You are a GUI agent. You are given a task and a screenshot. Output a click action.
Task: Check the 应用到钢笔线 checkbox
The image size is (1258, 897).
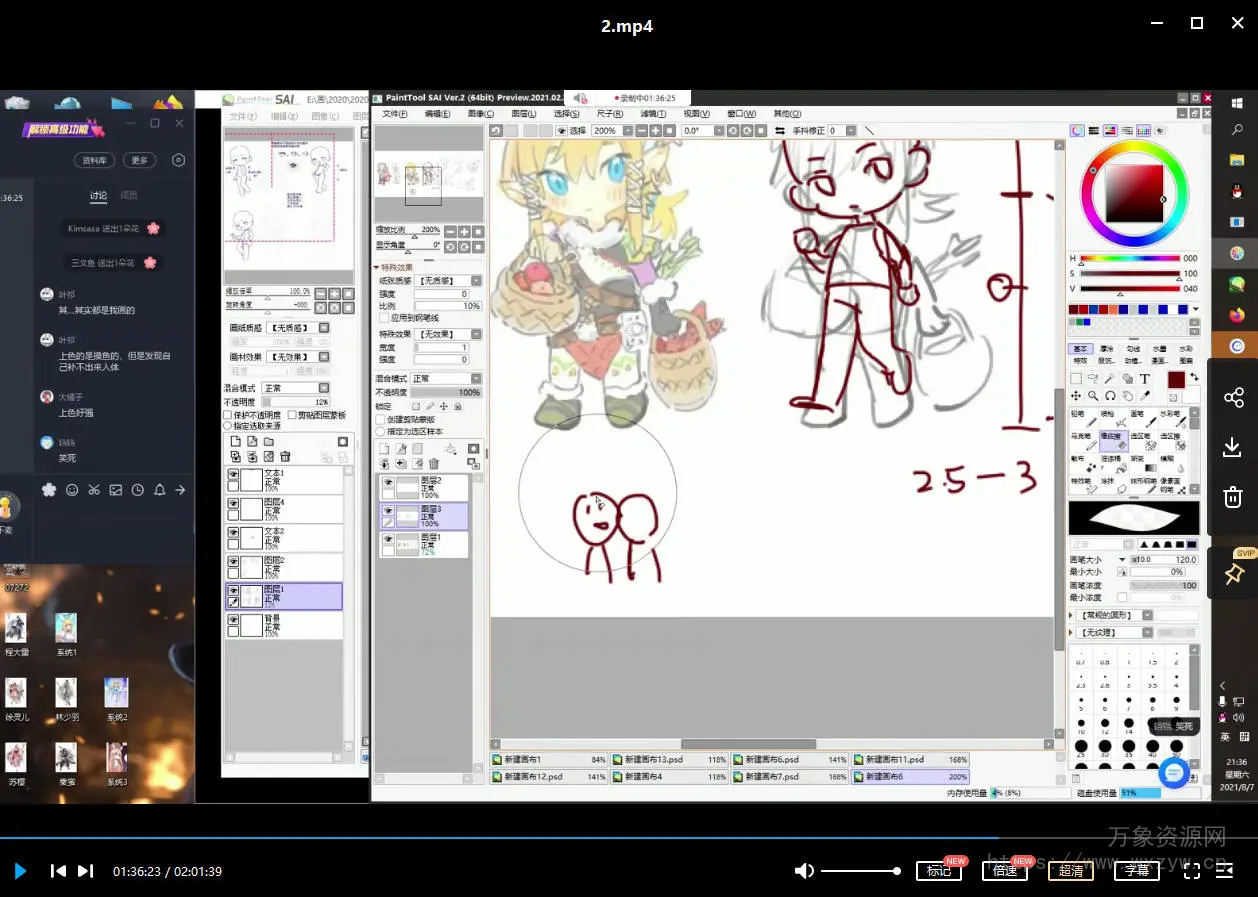(x=381, y=318)
